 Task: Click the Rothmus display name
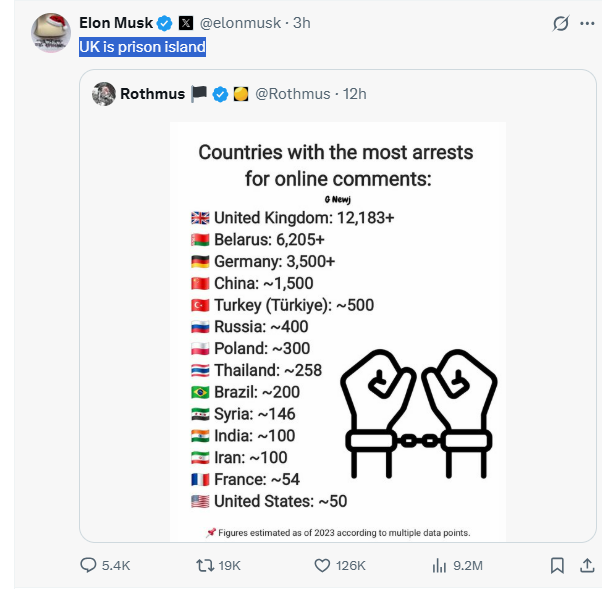152,94
